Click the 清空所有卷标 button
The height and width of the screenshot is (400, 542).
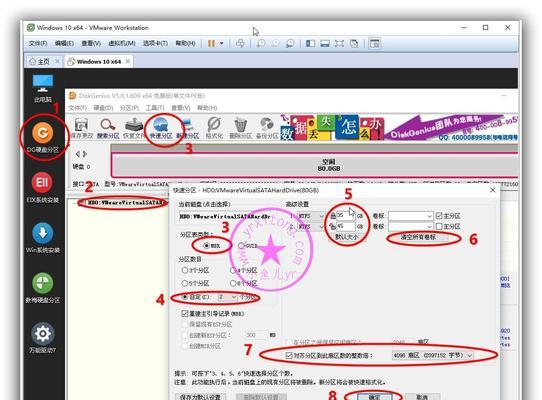point(418,237)
